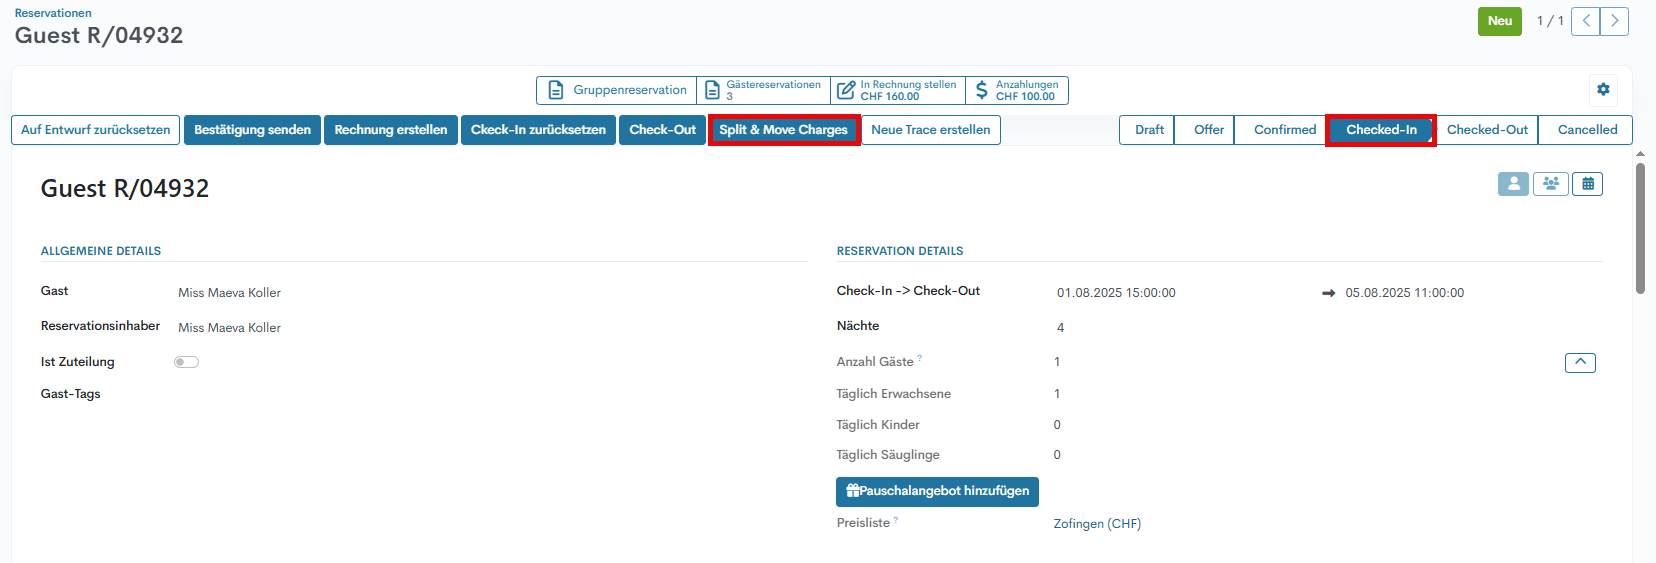The width and height of the screenshot is (1656, 563).
Task: Click the Reservationen breadcrumb link
Action: click(x=53, y=13)
